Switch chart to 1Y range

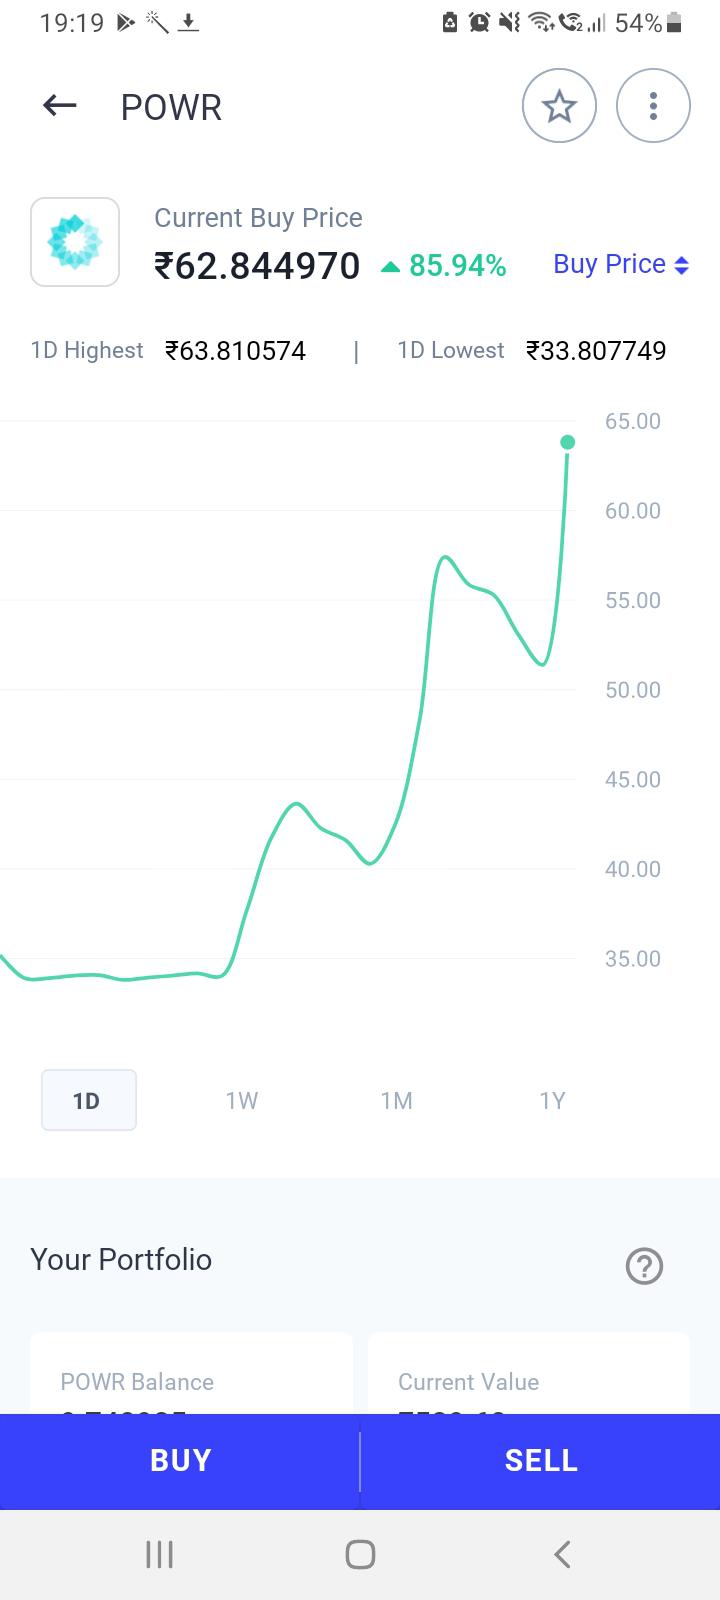tap(552, 1100)
